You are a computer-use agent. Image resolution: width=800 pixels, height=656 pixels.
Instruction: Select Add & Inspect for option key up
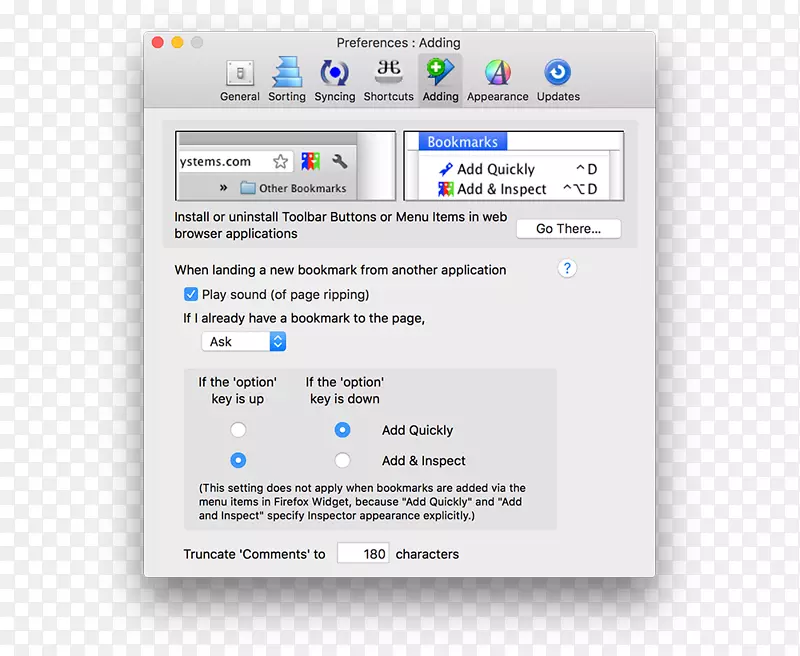tap(238, 461)
